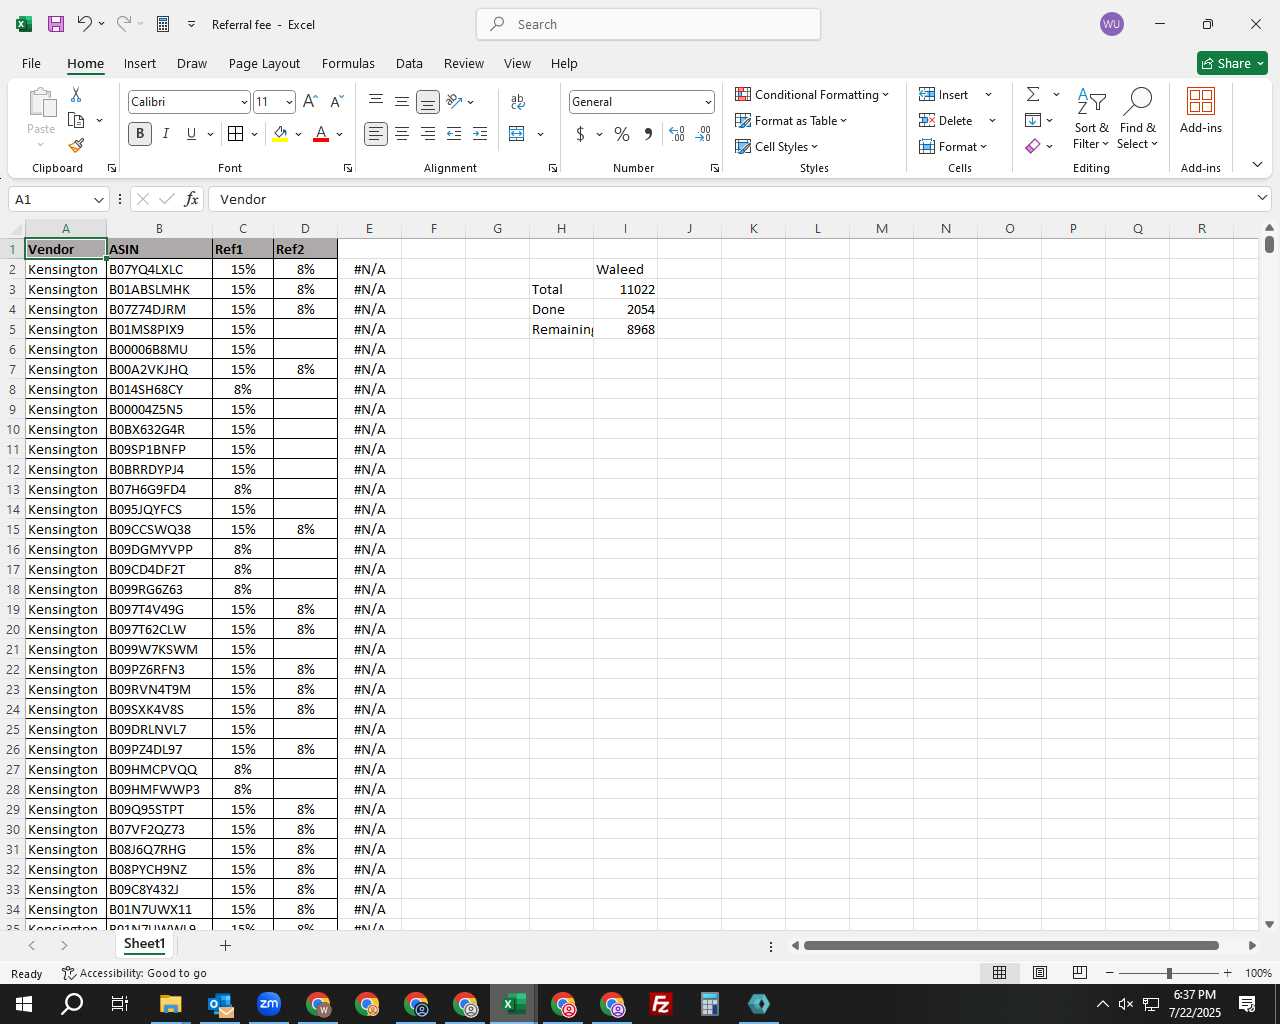Undo the last action
The image size is (1280, 1024).
click(84, 24)
